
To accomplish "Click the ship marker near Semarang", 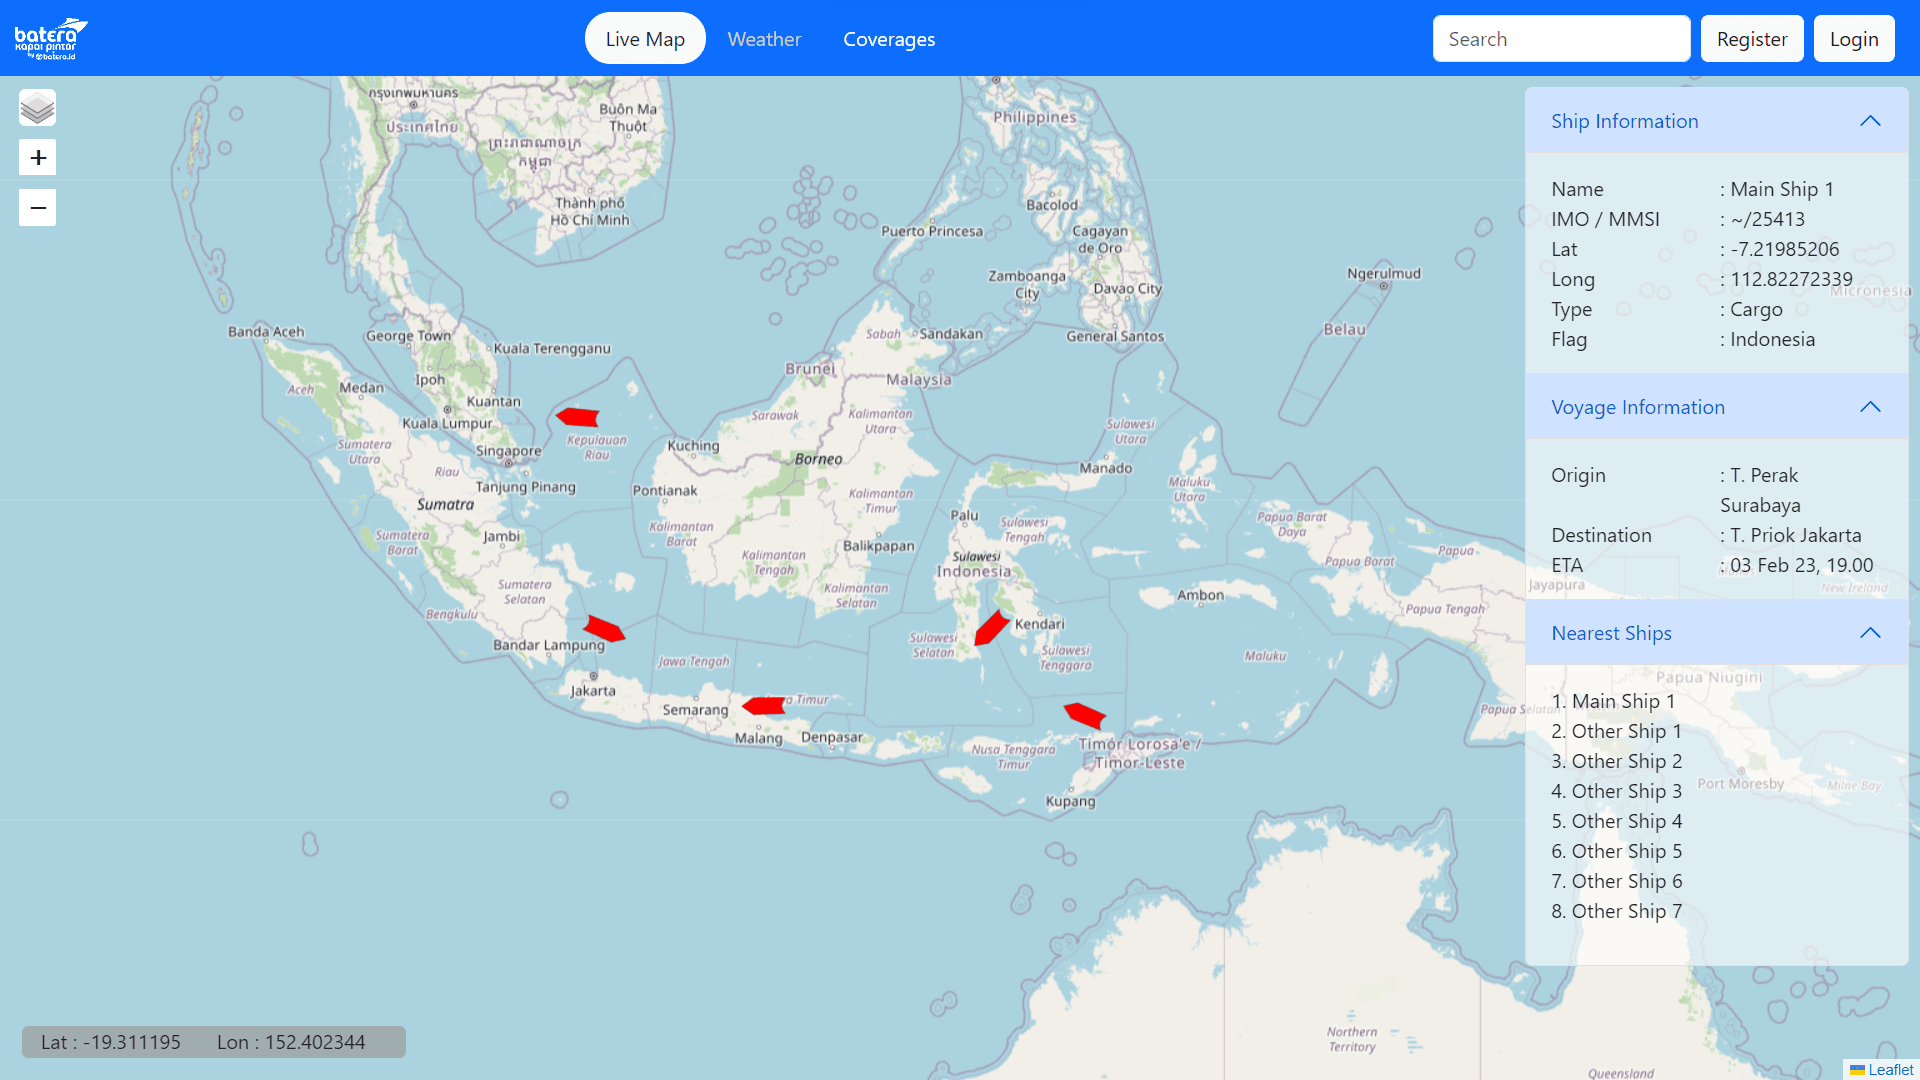I will tap(765, 705).
